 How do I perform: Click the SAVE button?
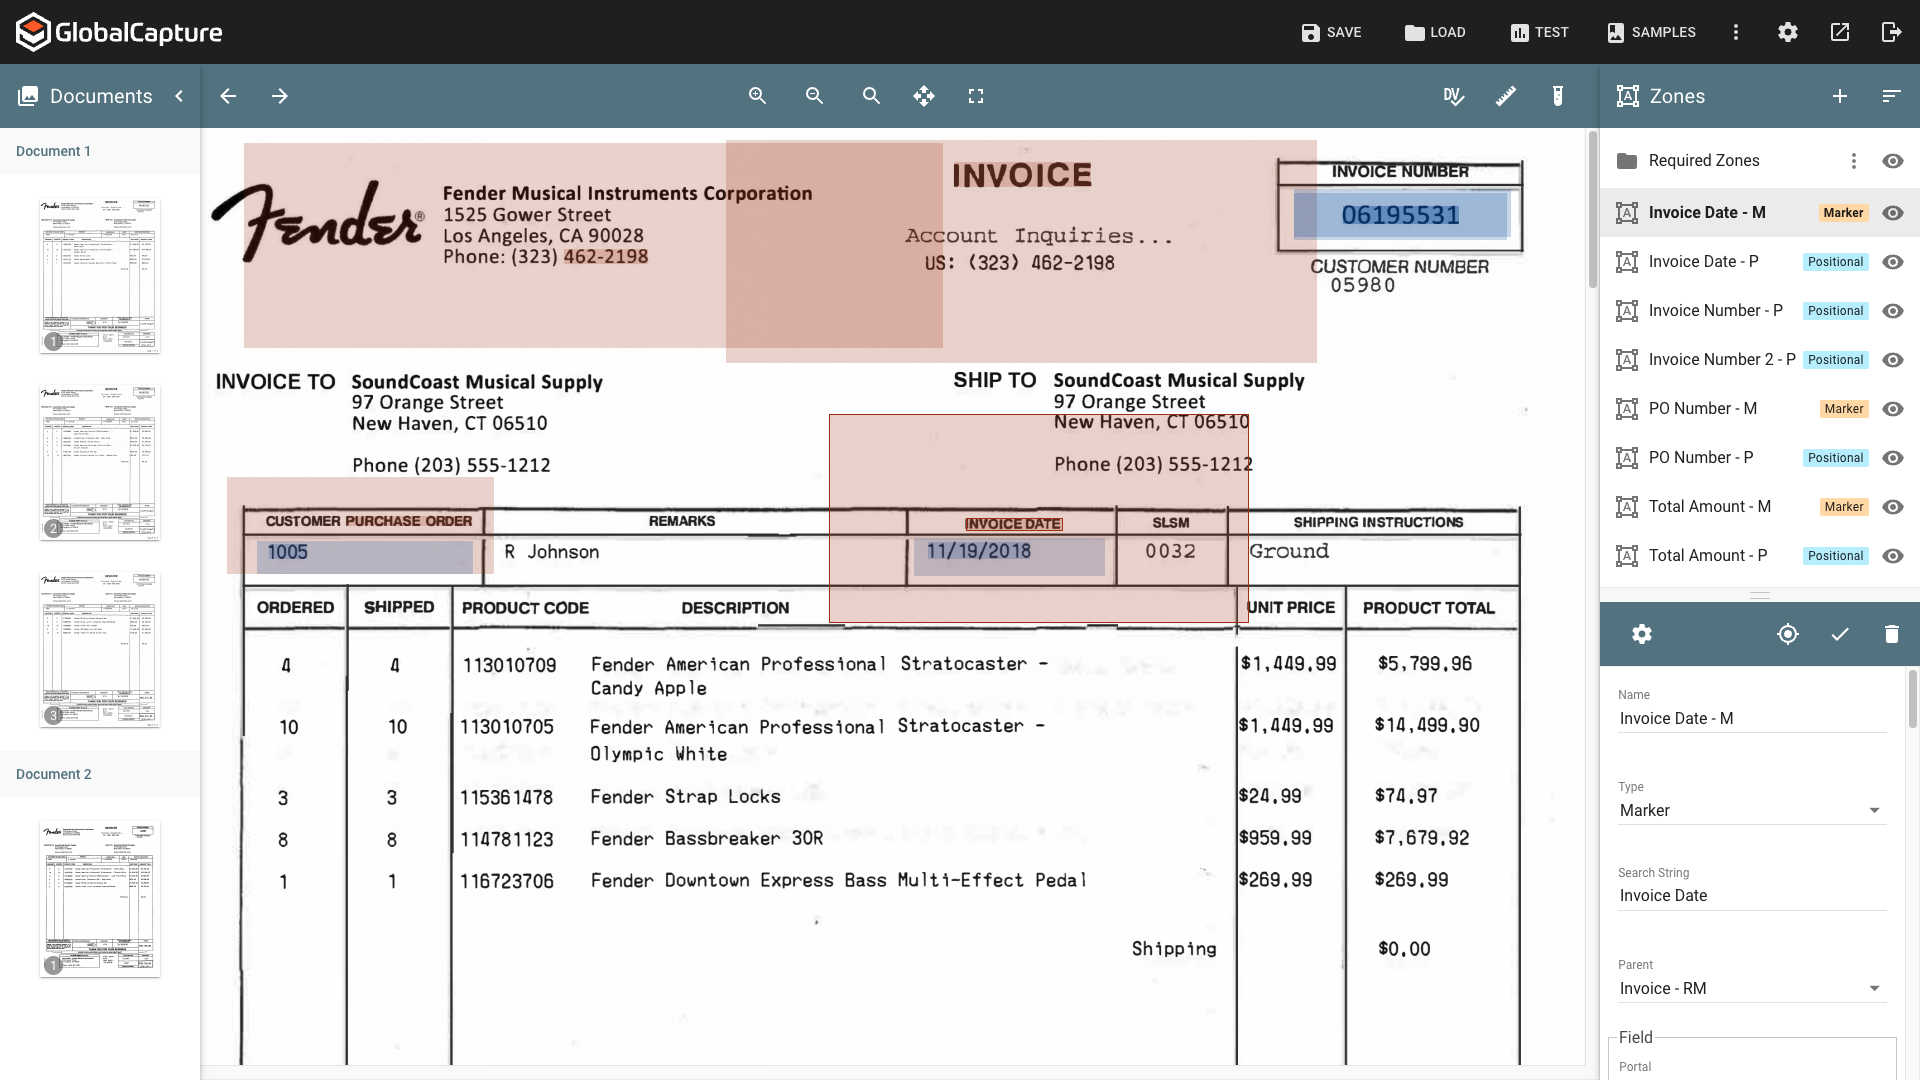click(x=1331, y=32)
